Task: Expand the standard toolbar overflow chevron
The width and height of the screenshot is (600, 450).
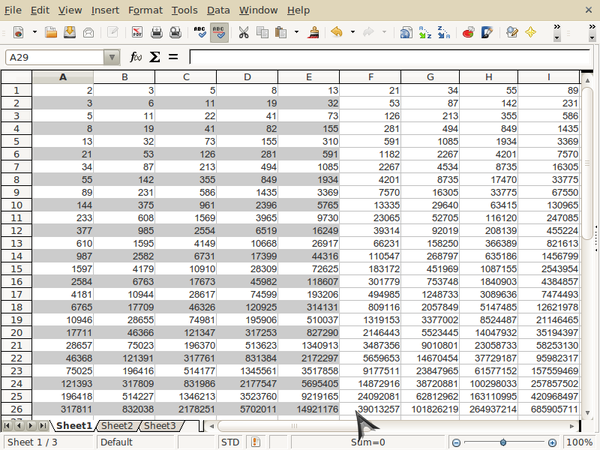Action: click(557, 33)
